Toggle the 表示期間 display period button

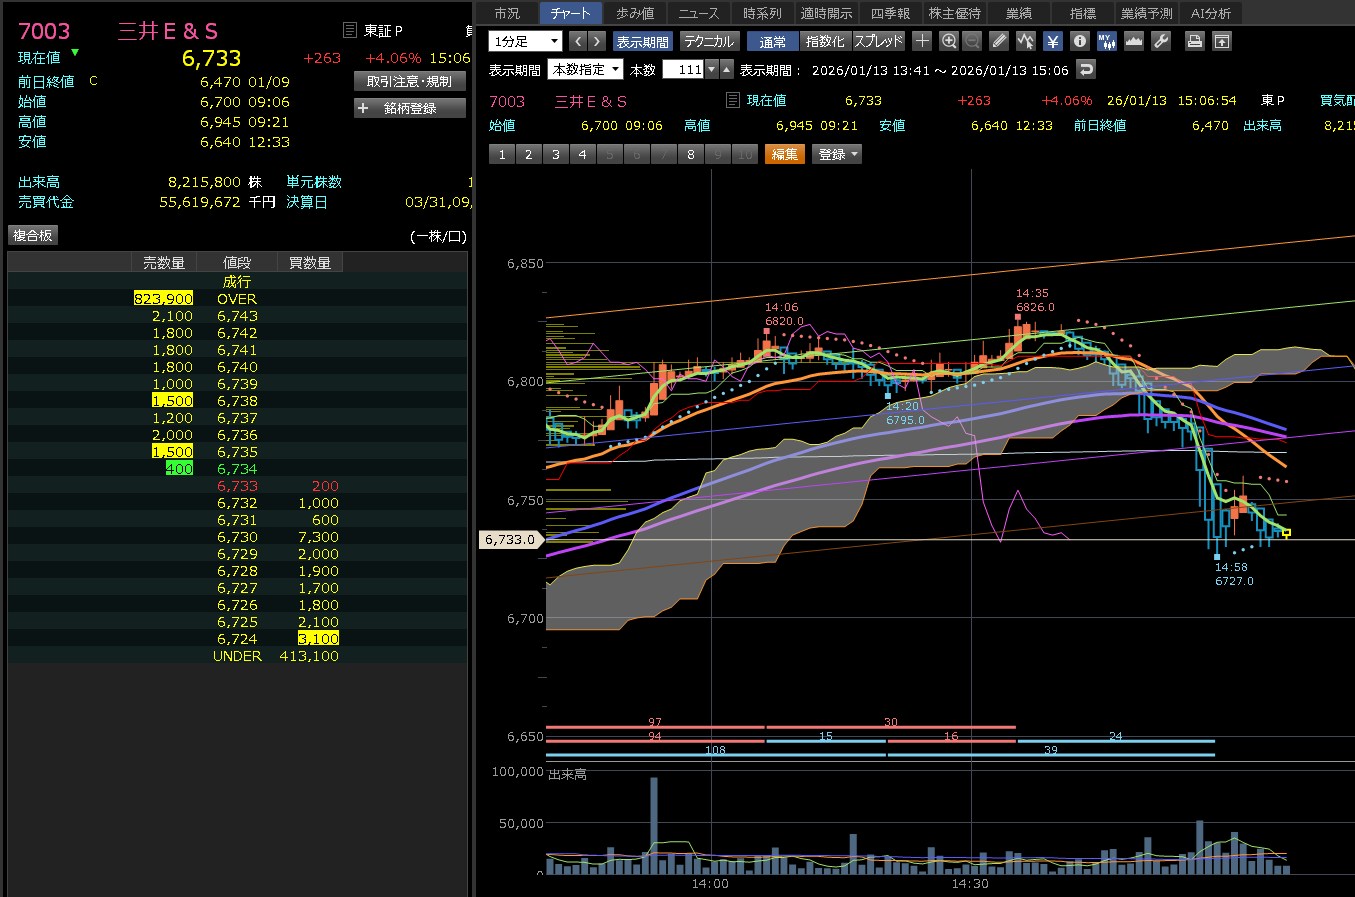pos(642,41)
